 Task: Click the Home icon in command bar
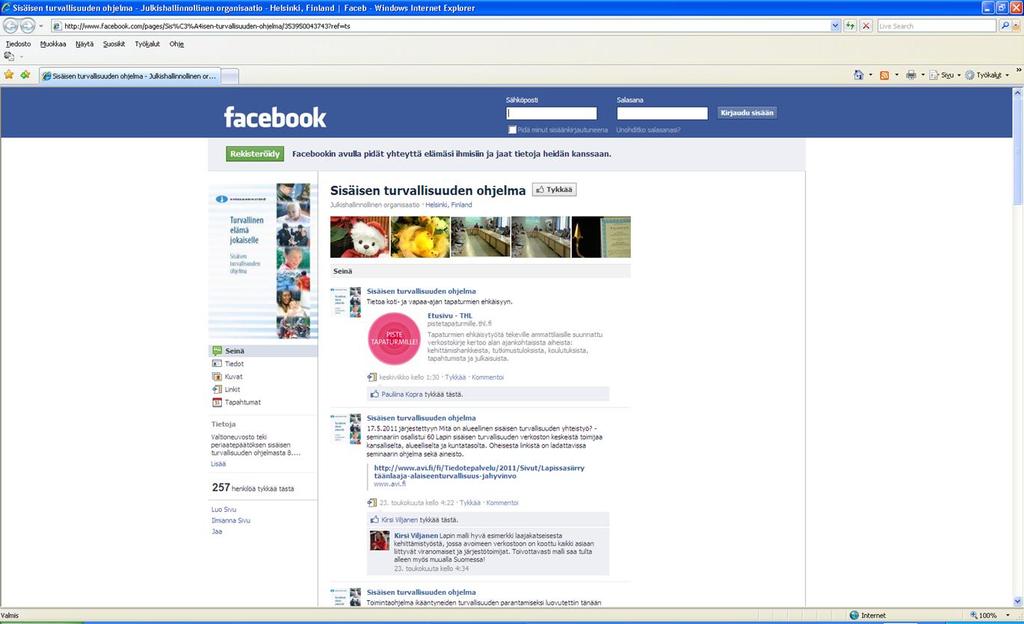(x=858, y=75)
